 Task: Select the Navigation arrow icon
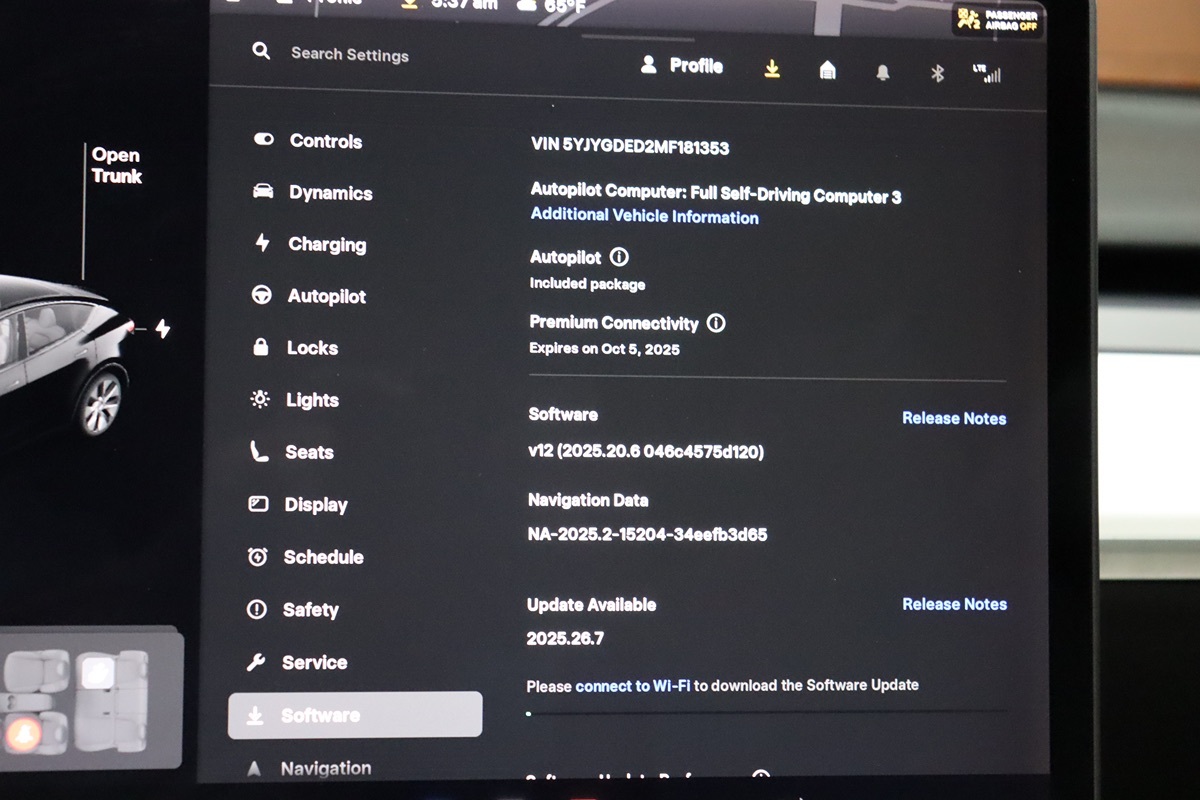254,768
